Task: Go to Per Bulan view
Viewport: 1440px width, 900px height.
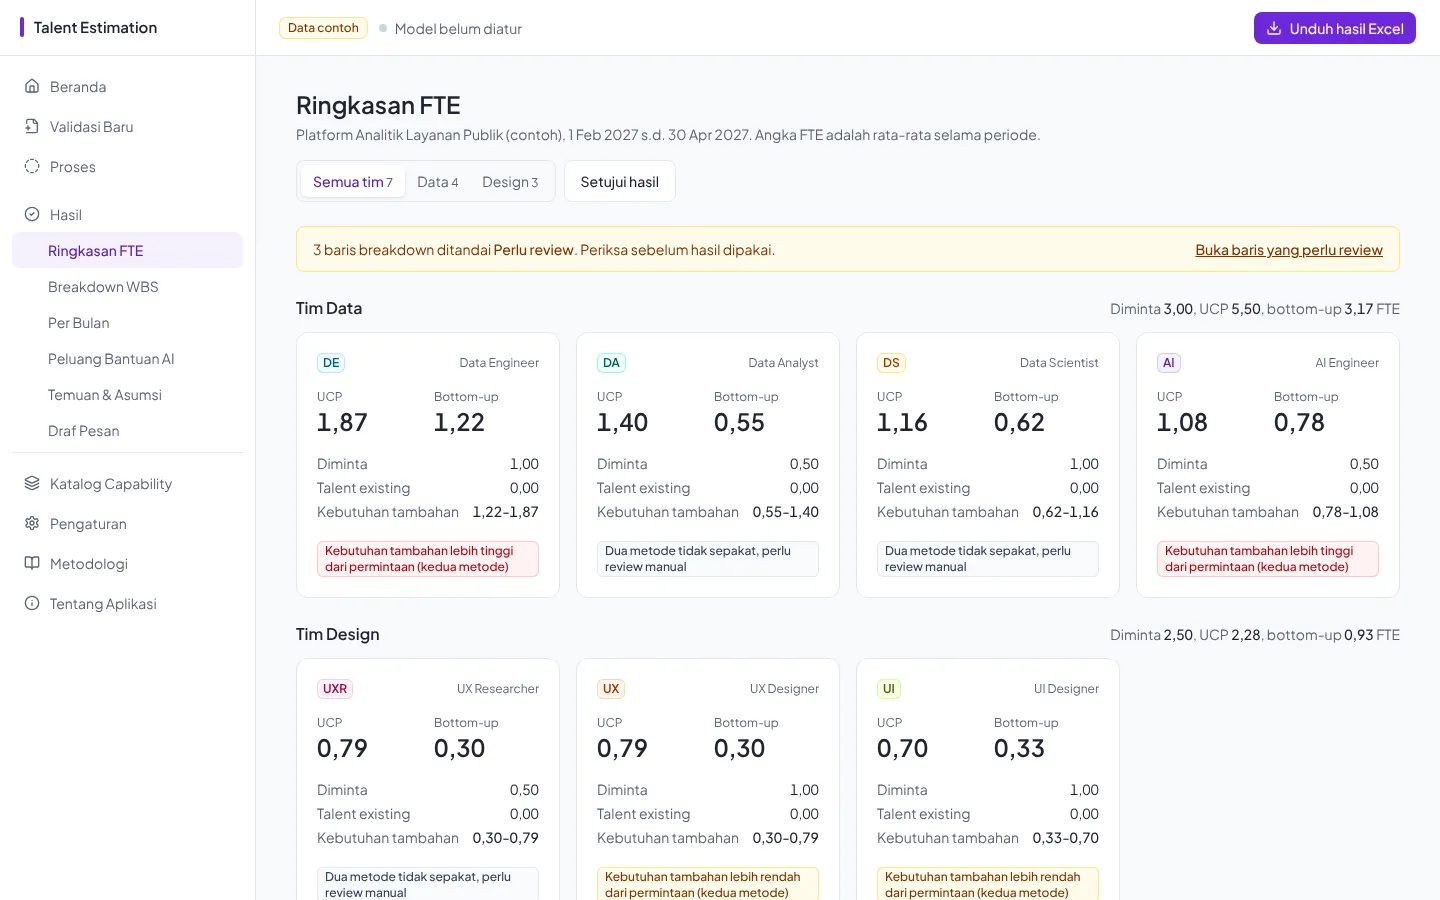Action: click(127, 322)
